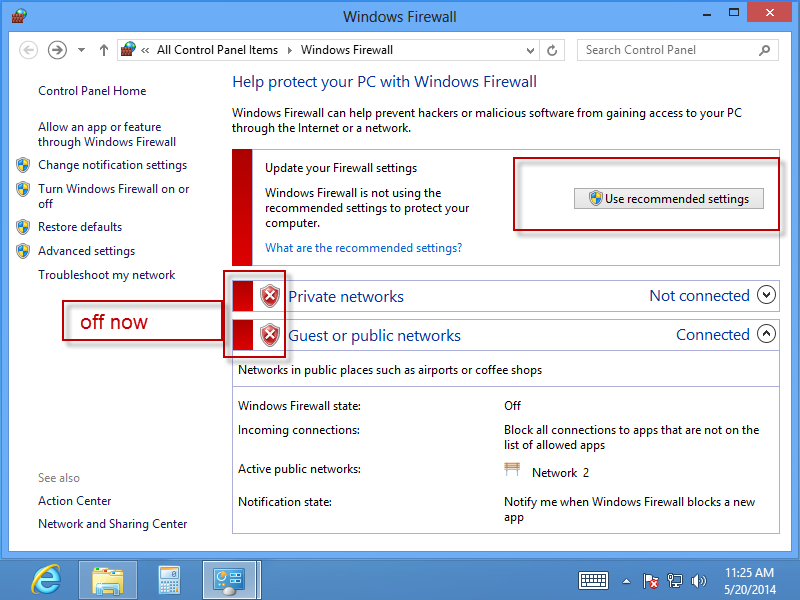
Task: Click 'Not connected' status text
Action: tap(699, 295)
